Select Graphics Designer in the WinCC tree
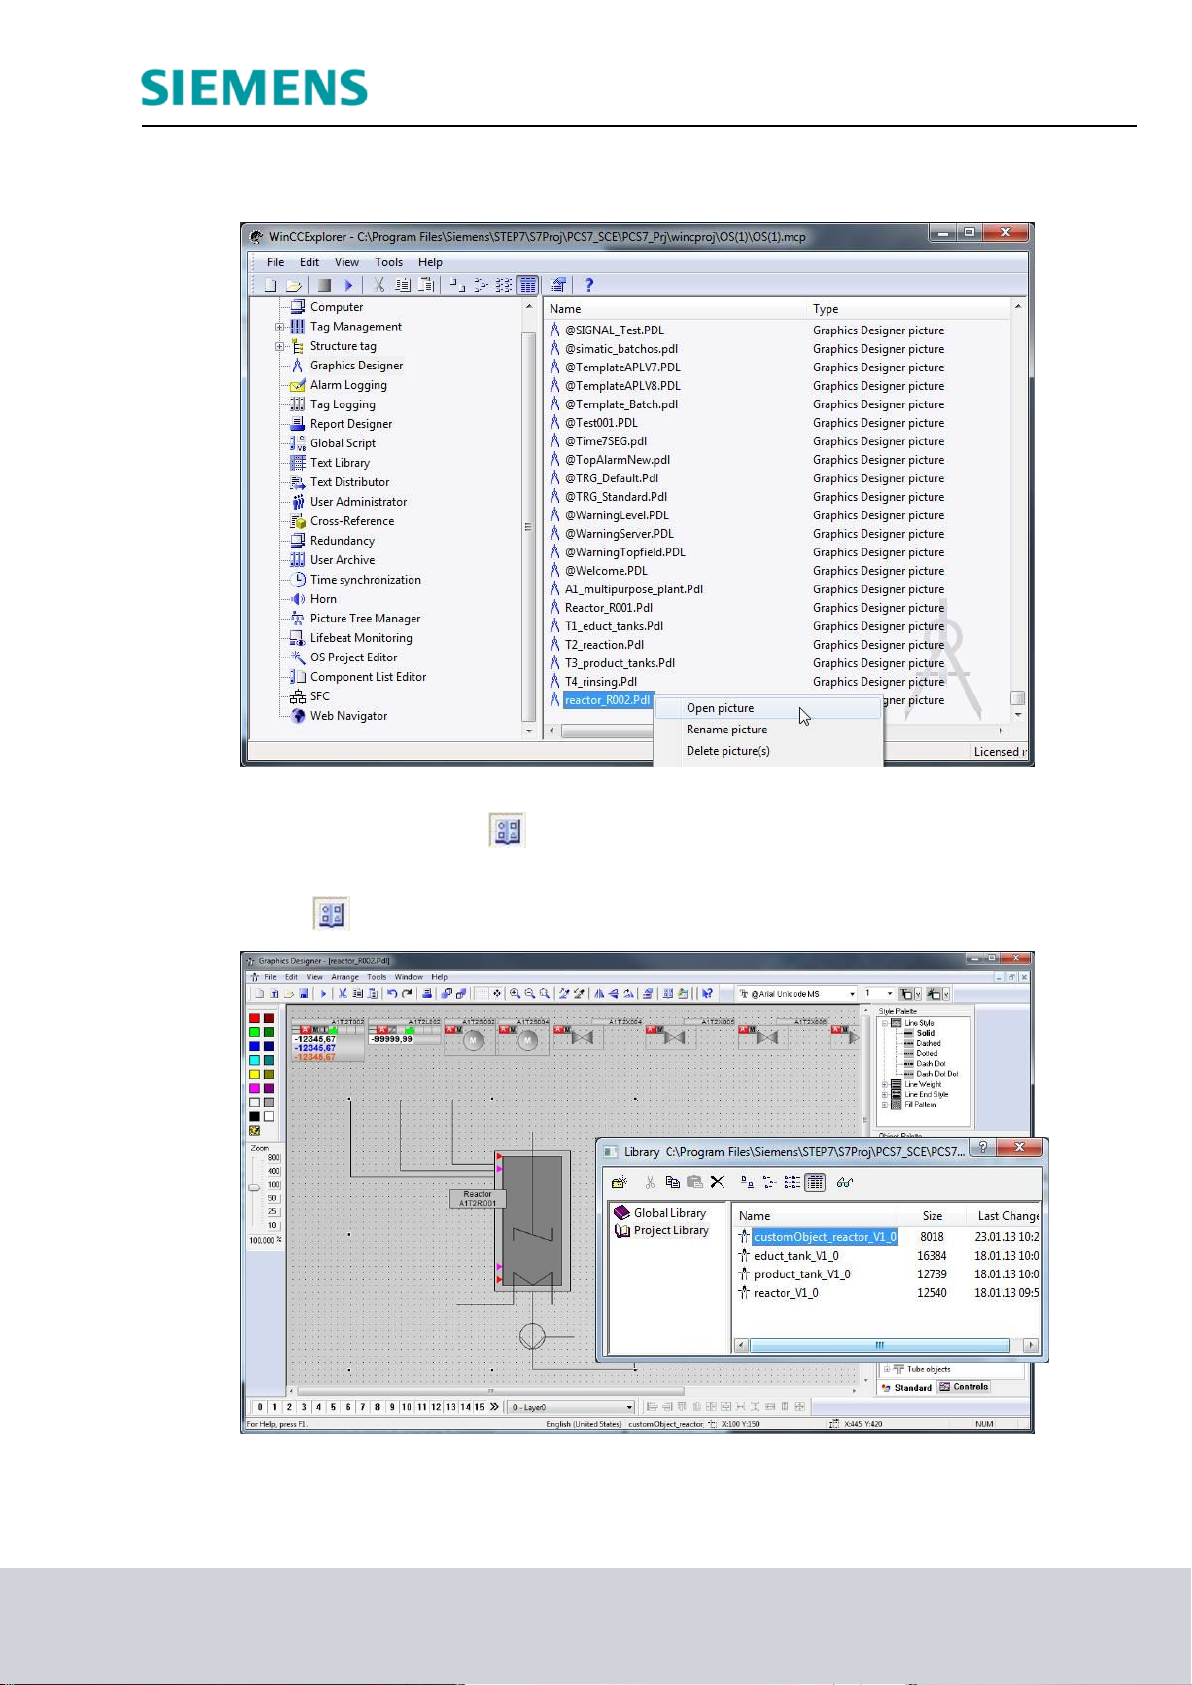Viewport: 1192px width, 1685px height. [356, 366]
